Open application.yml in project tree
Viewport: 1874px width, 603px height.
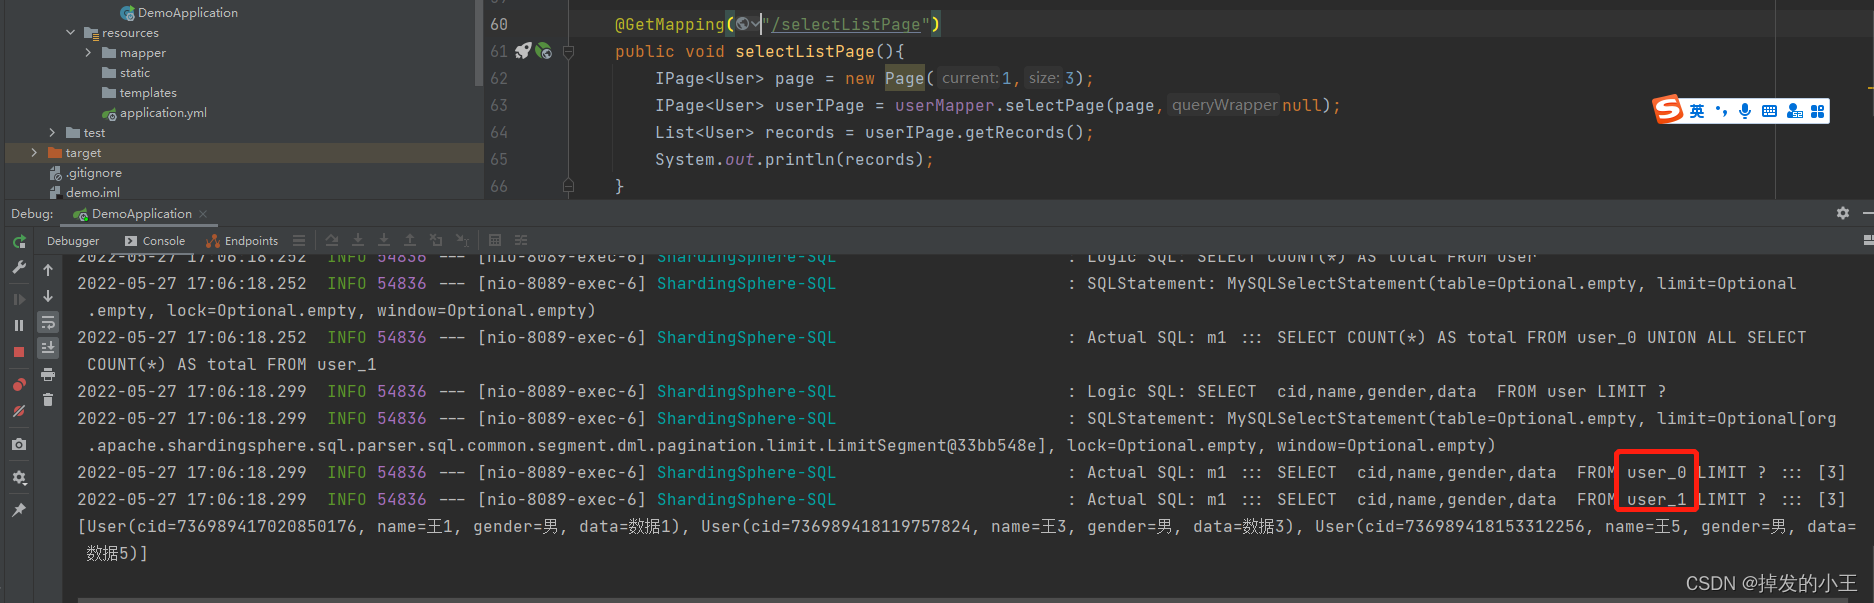pos(163,113)
